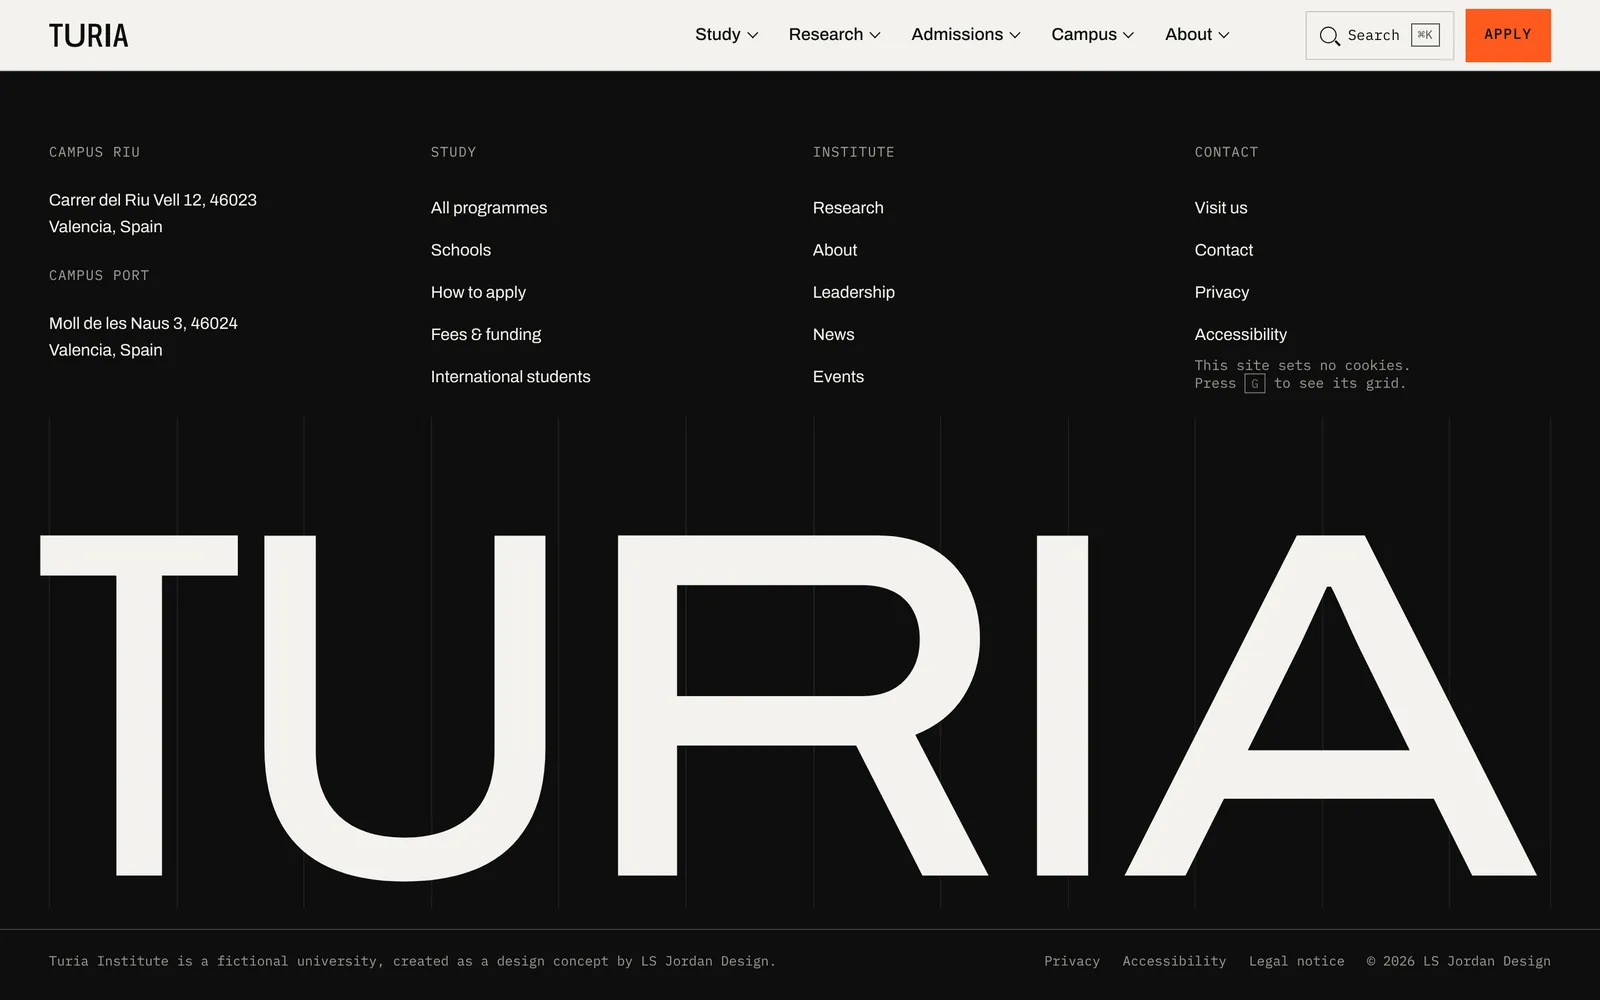Open Privacy in the bottom footer bar

1072,961
